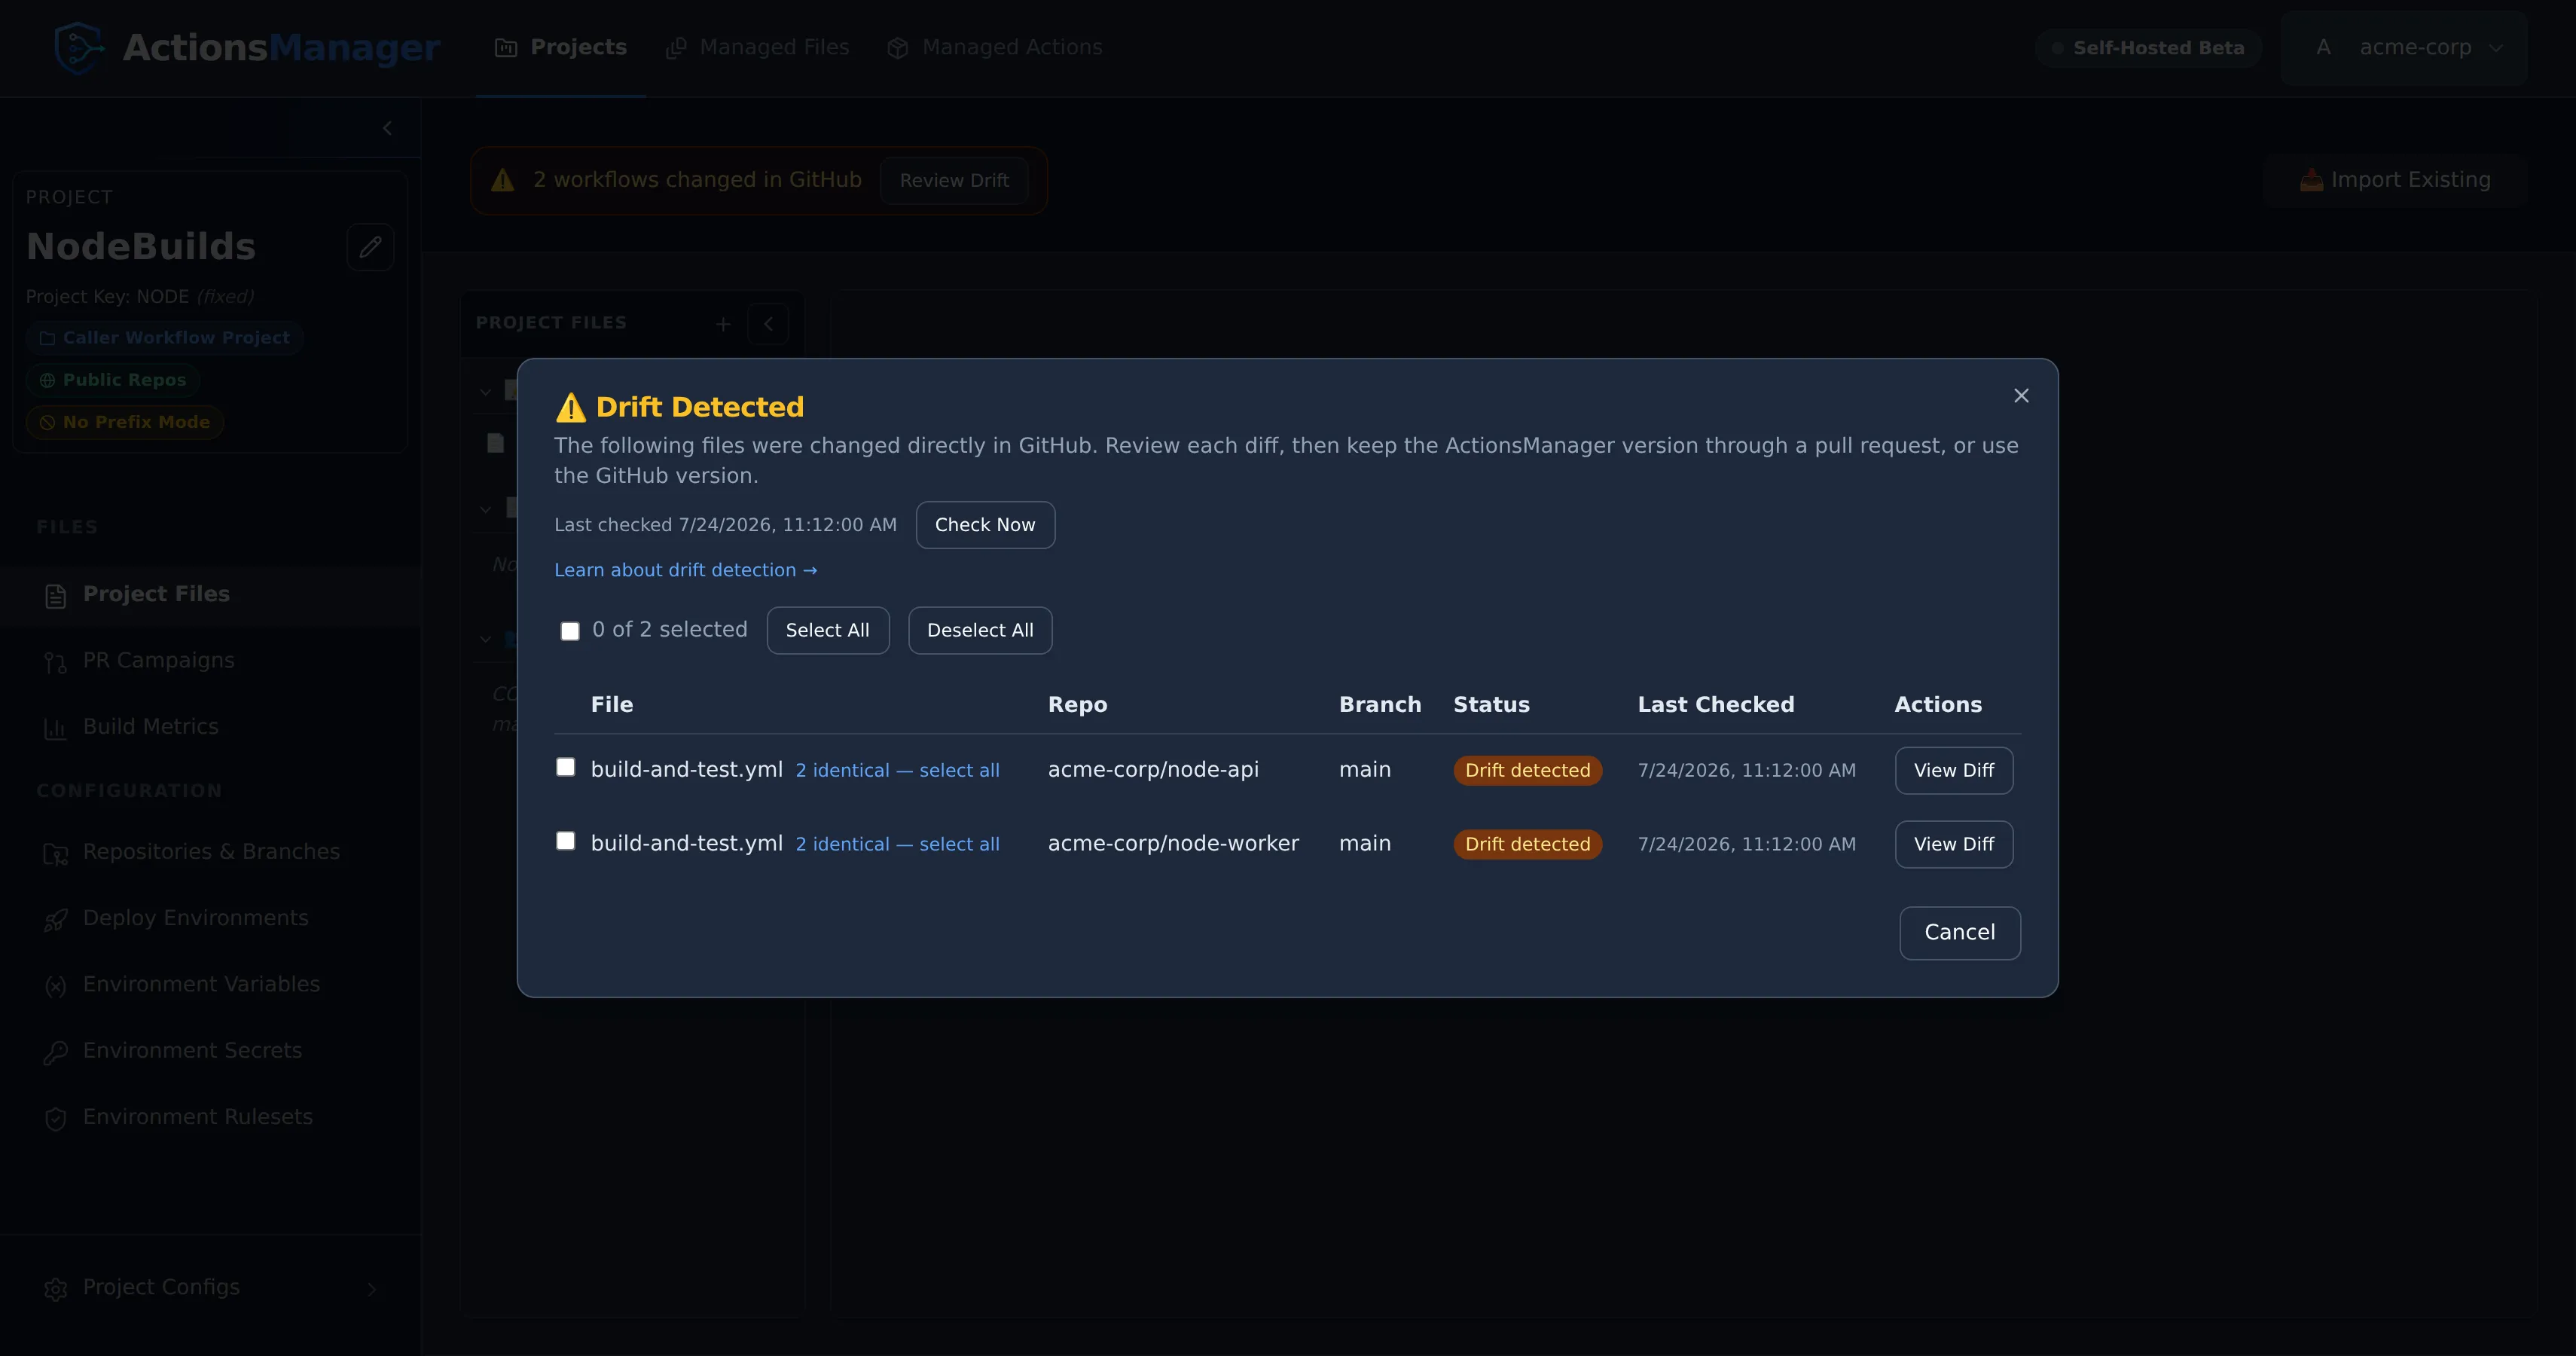Open the acme-corp account dropdown
This screenshot has width=2576, height=1356.
click(x=2404, y=47)
